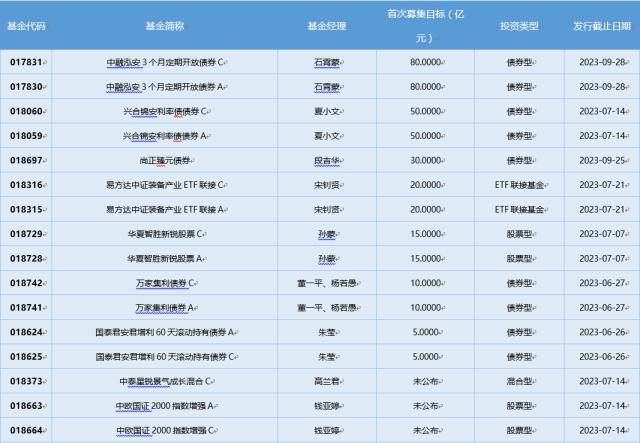
Task: Select fund code 018663
Action: click(26, 406)
